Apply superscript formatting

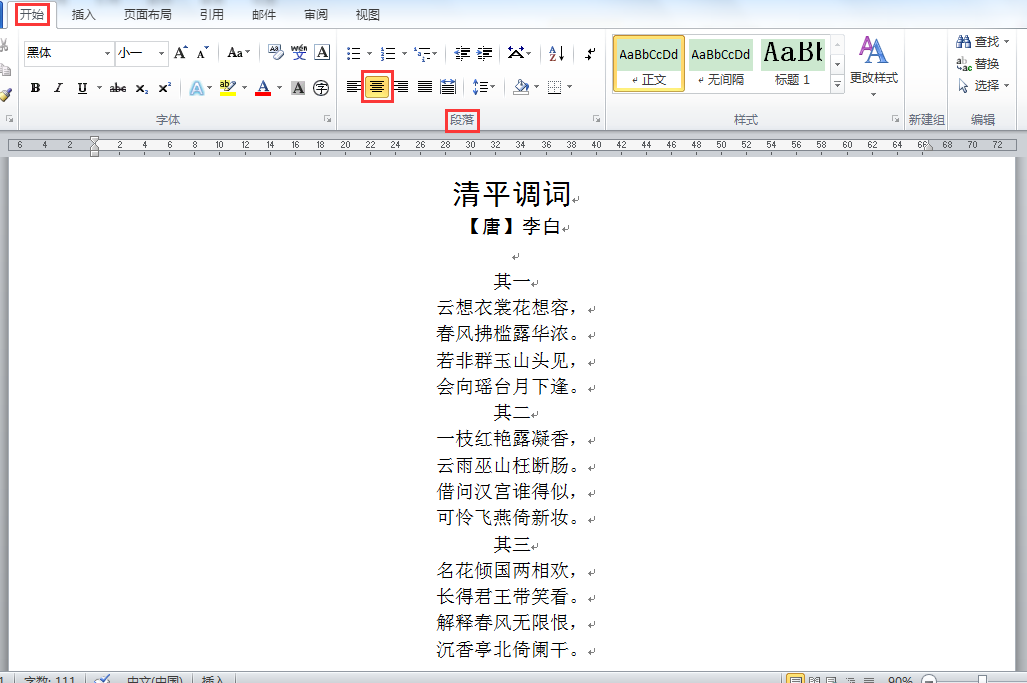164,88
